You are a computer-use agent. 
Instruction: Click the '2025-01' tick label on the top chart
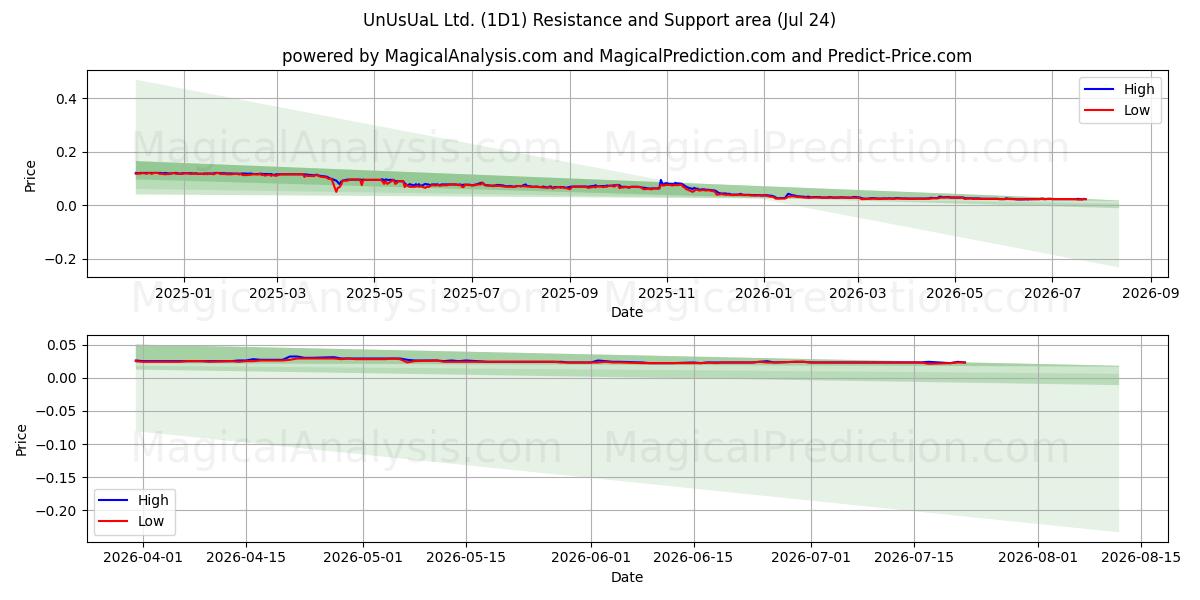(x=184, y=293)
